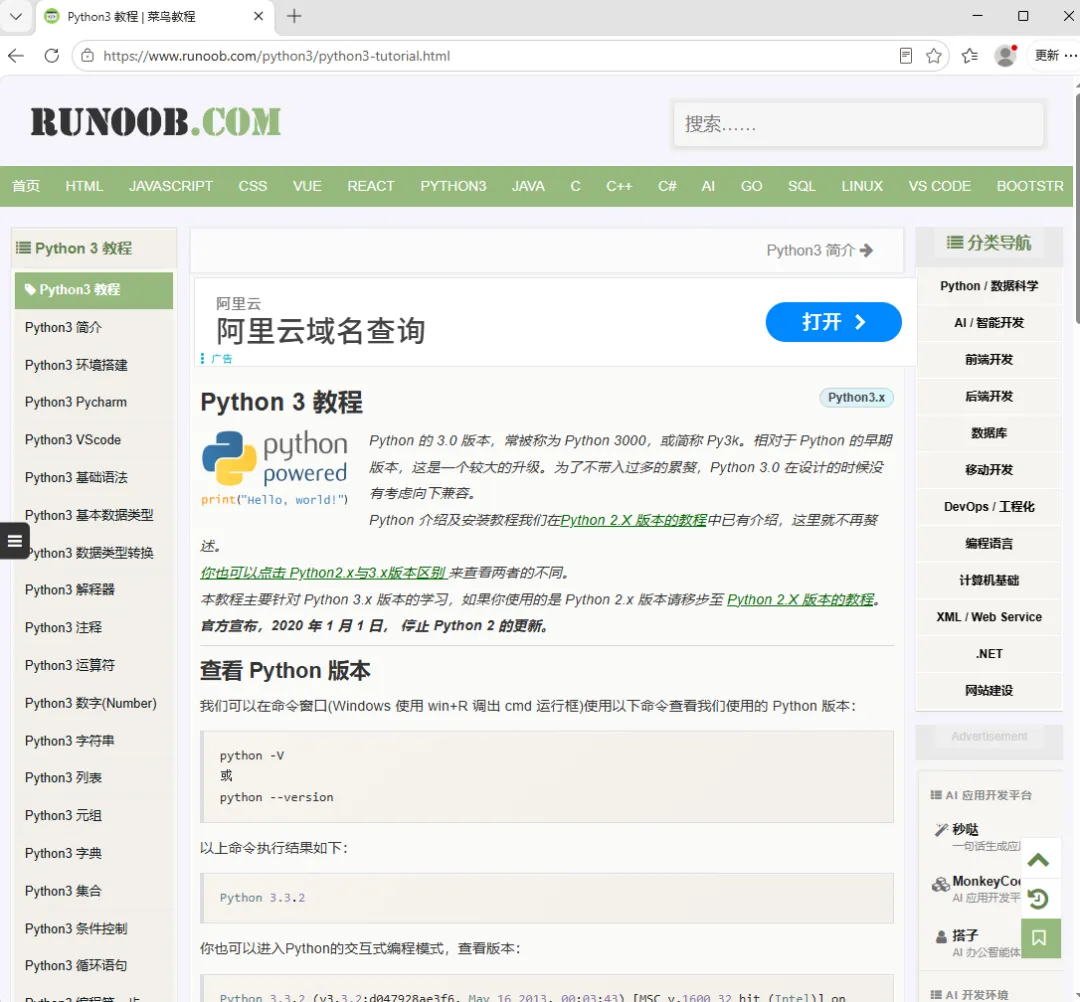Open a new browser tab
The height and width of the screenshot is (1002, 1080).
(294, 16)
